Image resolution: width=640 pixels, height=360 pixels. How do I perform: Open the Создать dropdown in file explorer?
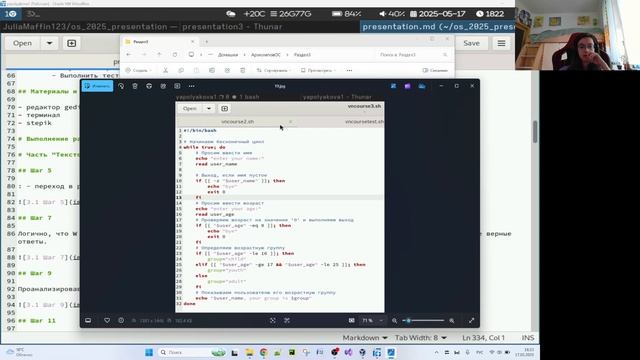point(139,70)
